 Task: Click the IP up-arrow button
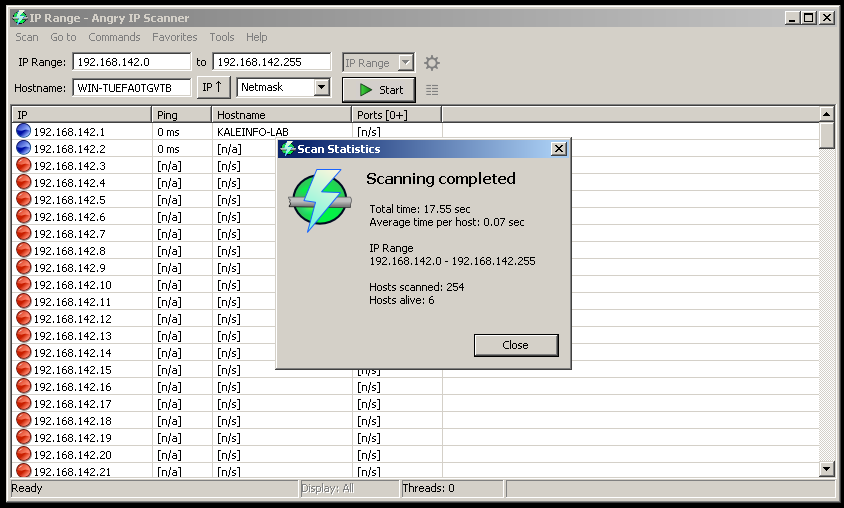point(213,87)
